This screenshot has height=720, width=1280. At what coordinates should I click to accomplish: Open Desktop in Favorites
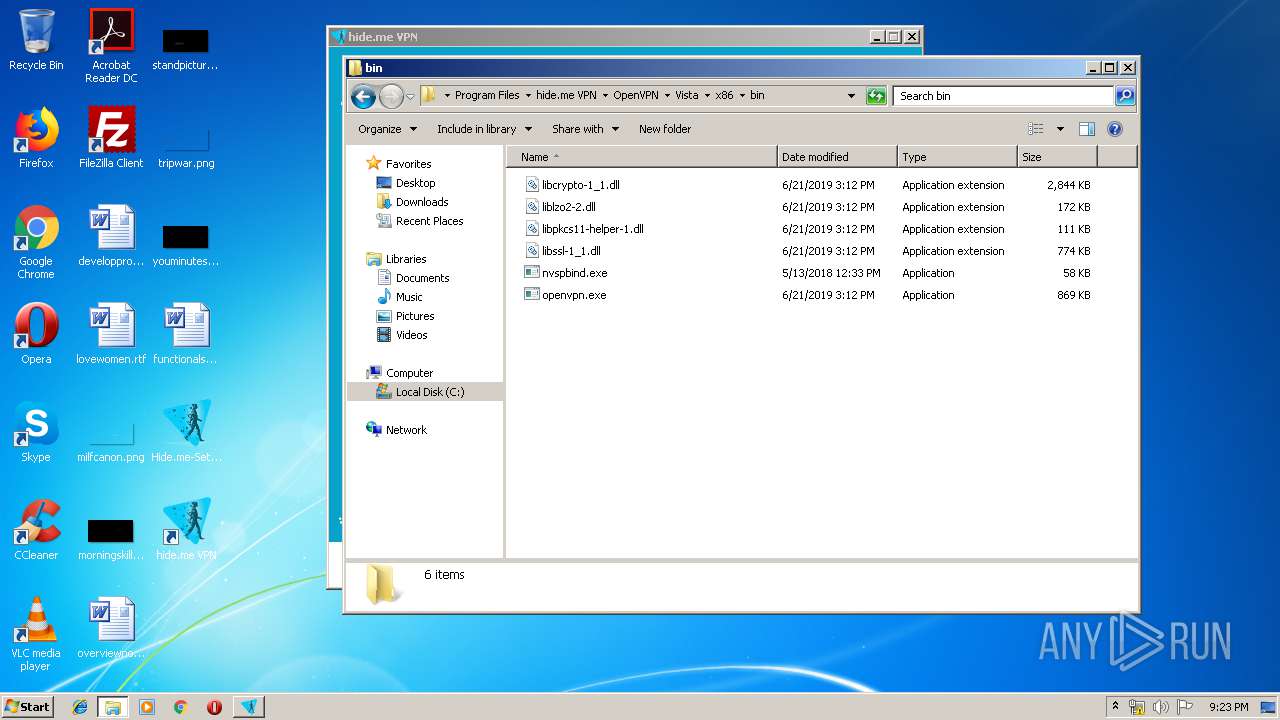[x=415, y=183]
